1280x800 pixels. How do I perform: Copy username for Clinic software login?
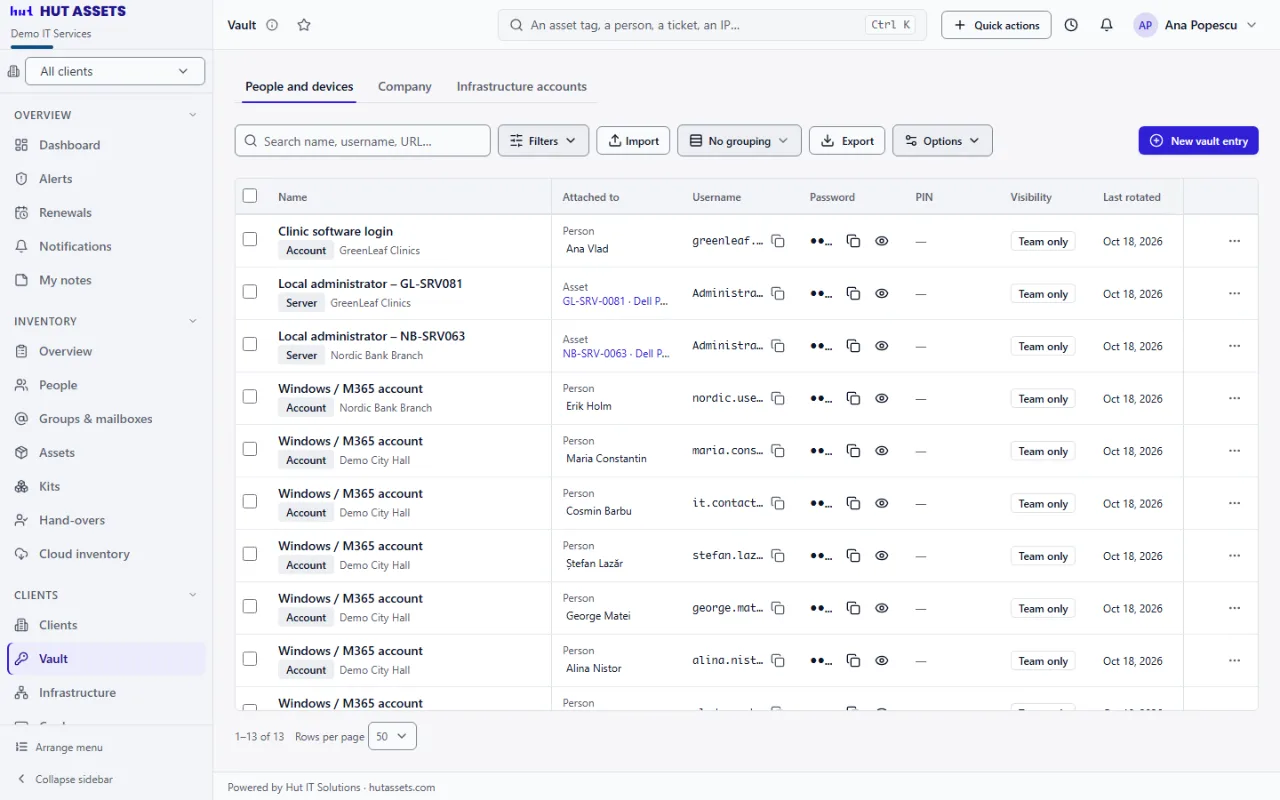pyautogui.click(x=778, y=241)
